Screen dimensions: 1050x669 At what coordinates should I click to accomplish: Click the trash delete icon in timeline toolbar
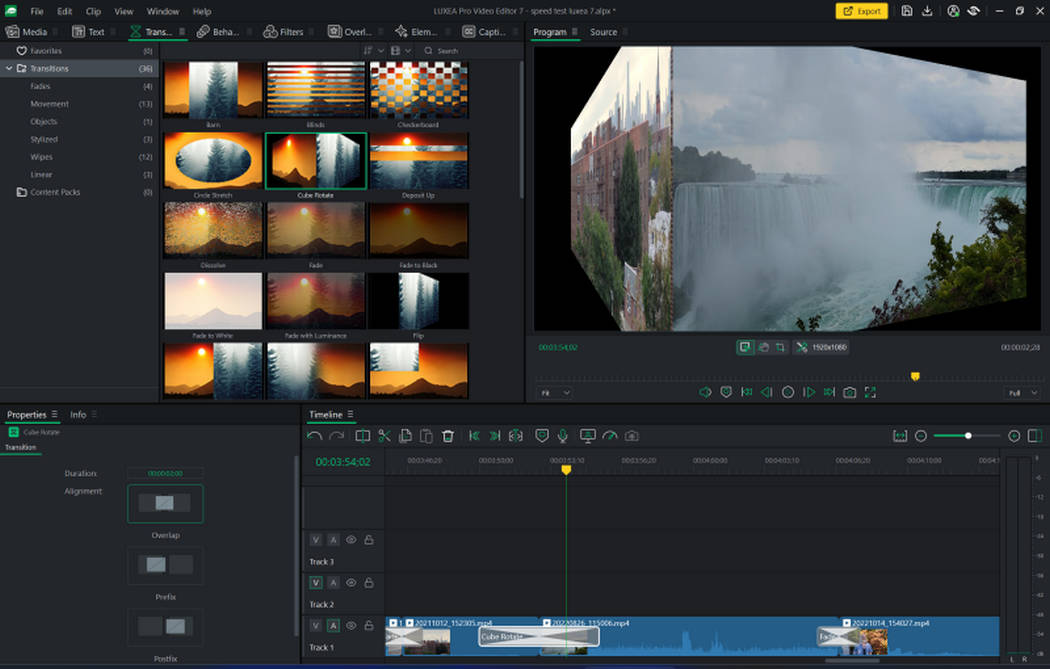448,436
